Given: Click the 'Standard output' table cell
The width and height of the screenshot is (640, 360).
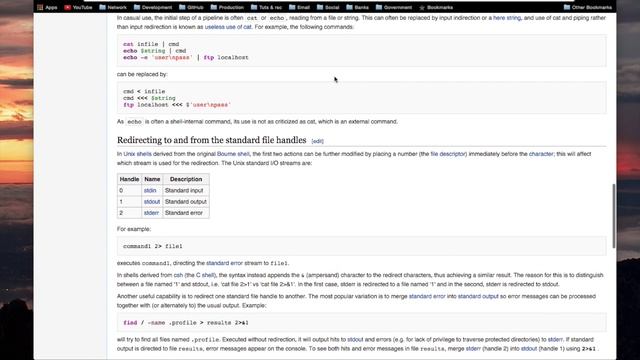Looking at the screenshot, I should [x=186, y=202].
